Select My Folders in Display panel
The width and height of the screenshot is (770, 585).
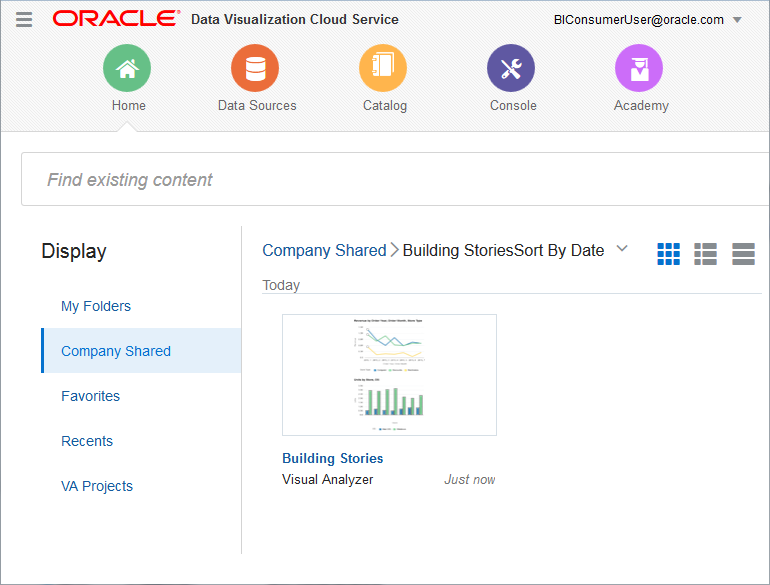[x=96, y=306]
